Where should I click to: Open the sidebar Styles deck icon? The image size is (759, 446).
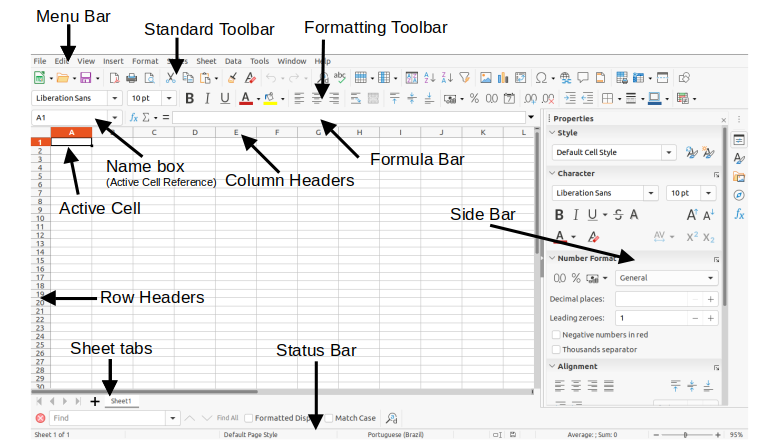pos(739,158)
